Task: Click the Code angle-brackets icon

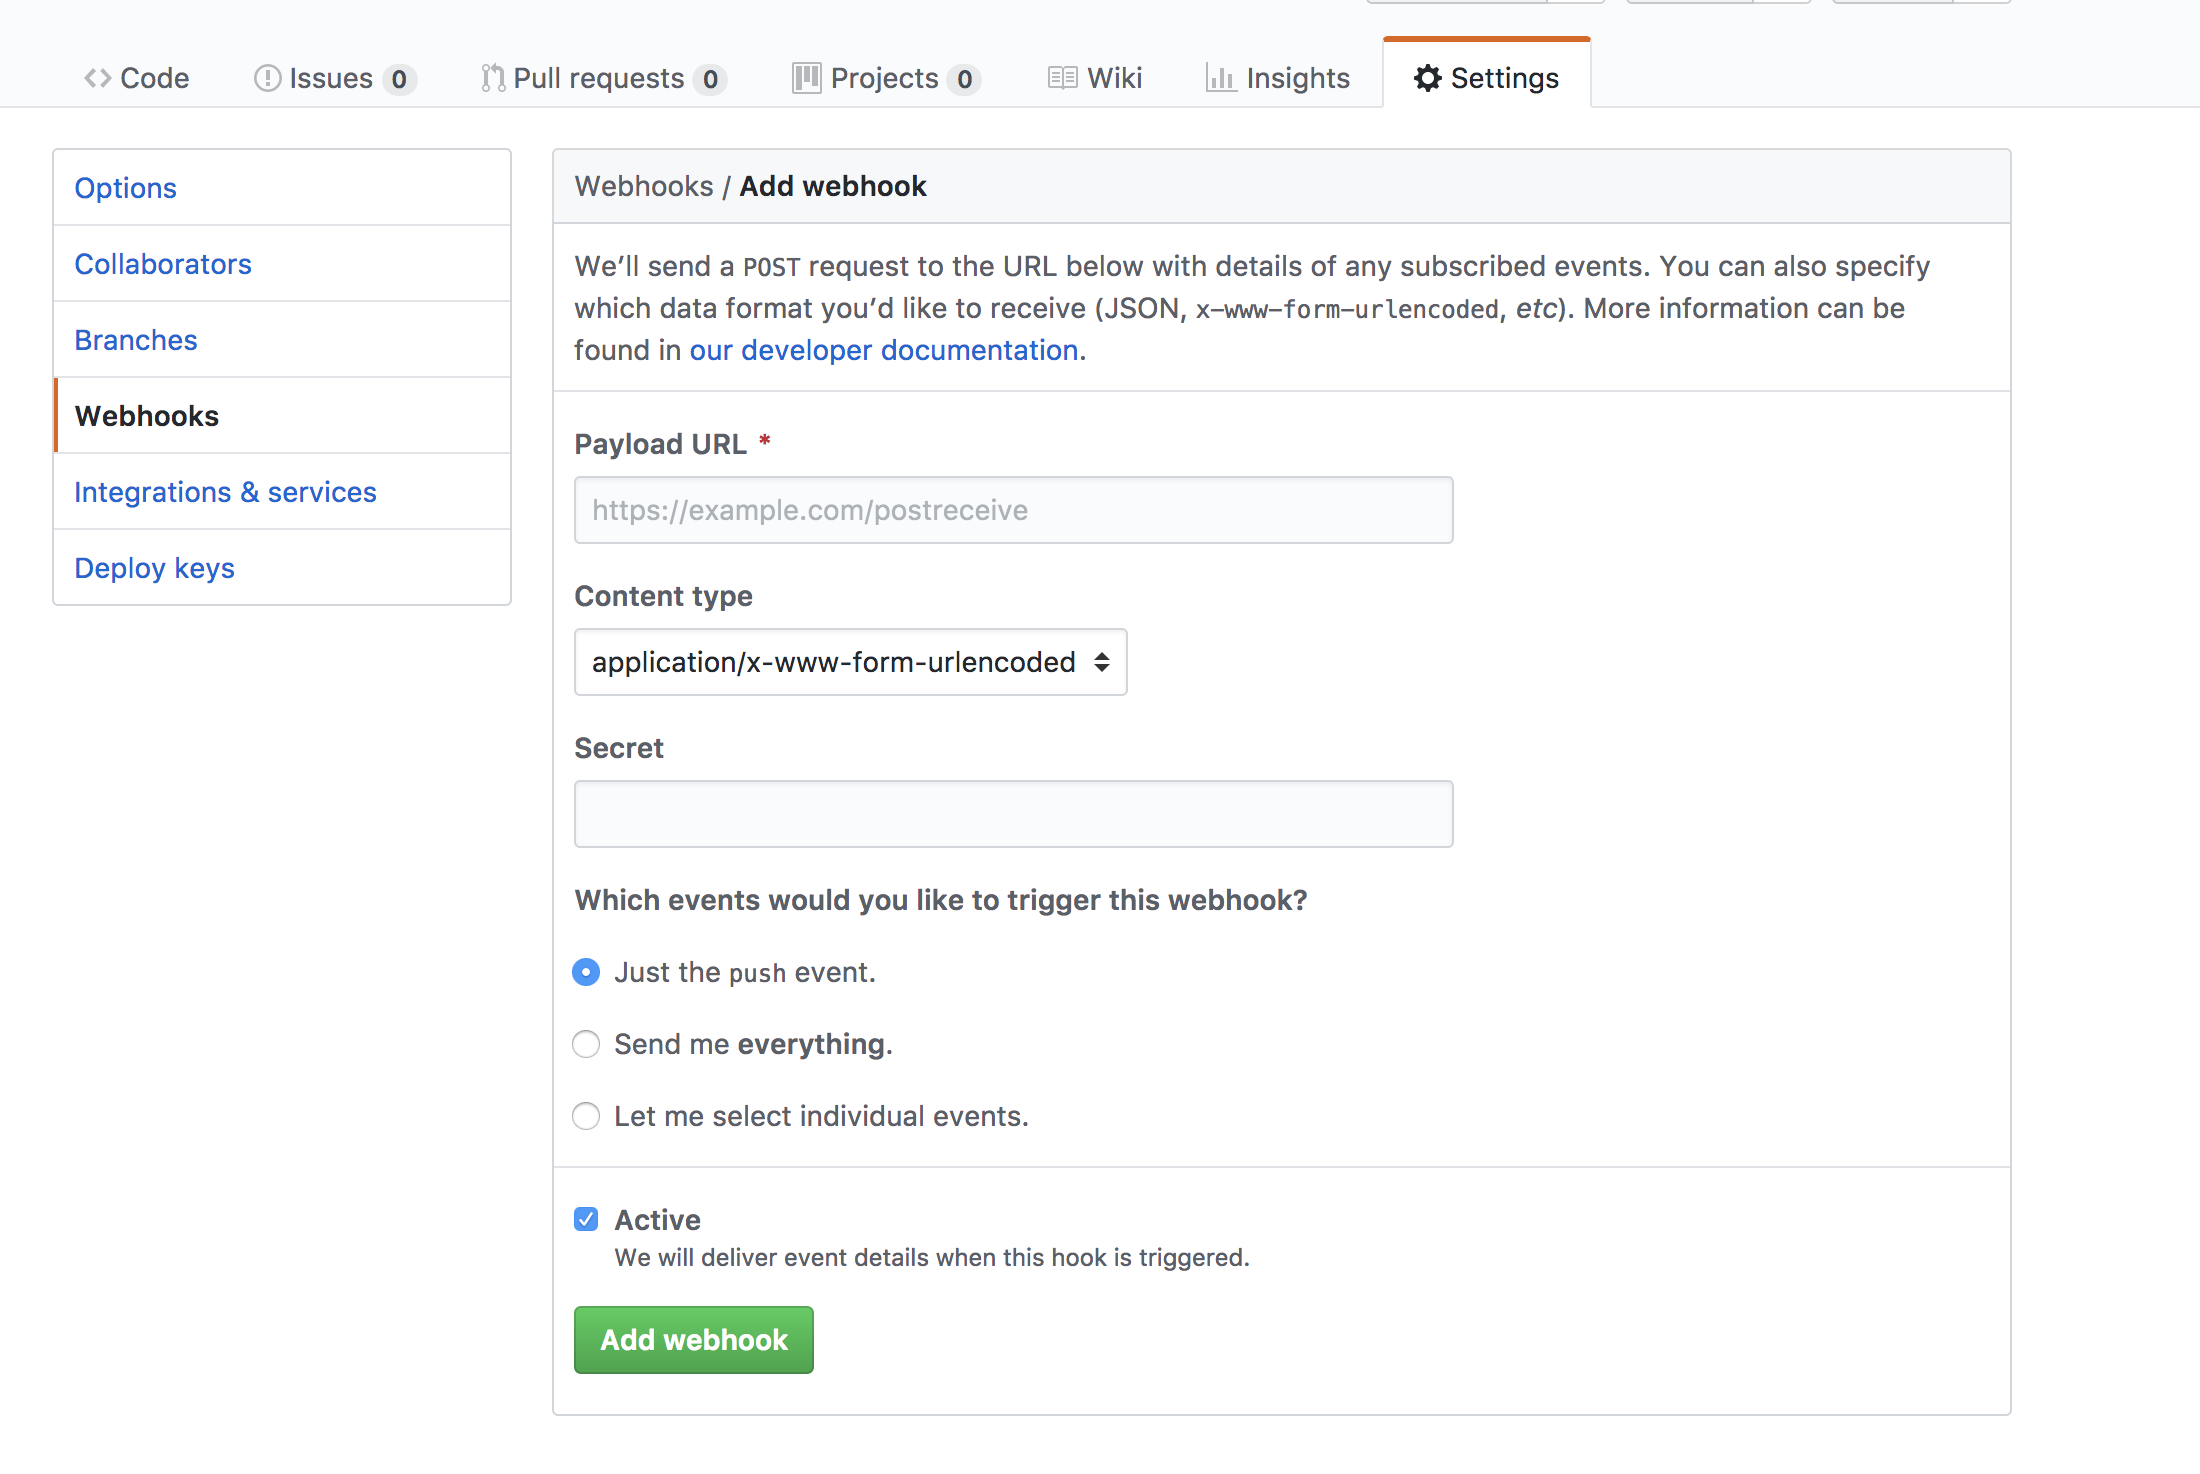Action: 97,77
